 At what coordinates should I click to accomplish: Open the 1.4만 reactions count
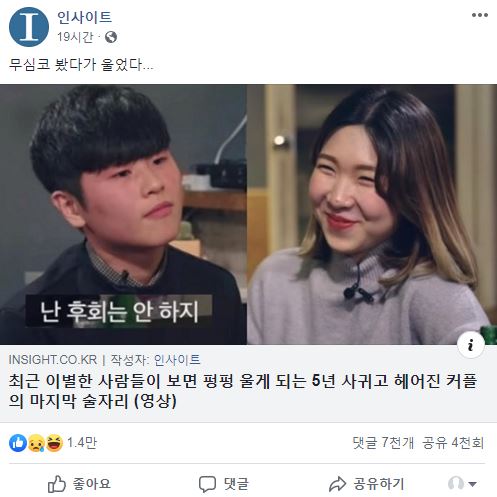82,443
